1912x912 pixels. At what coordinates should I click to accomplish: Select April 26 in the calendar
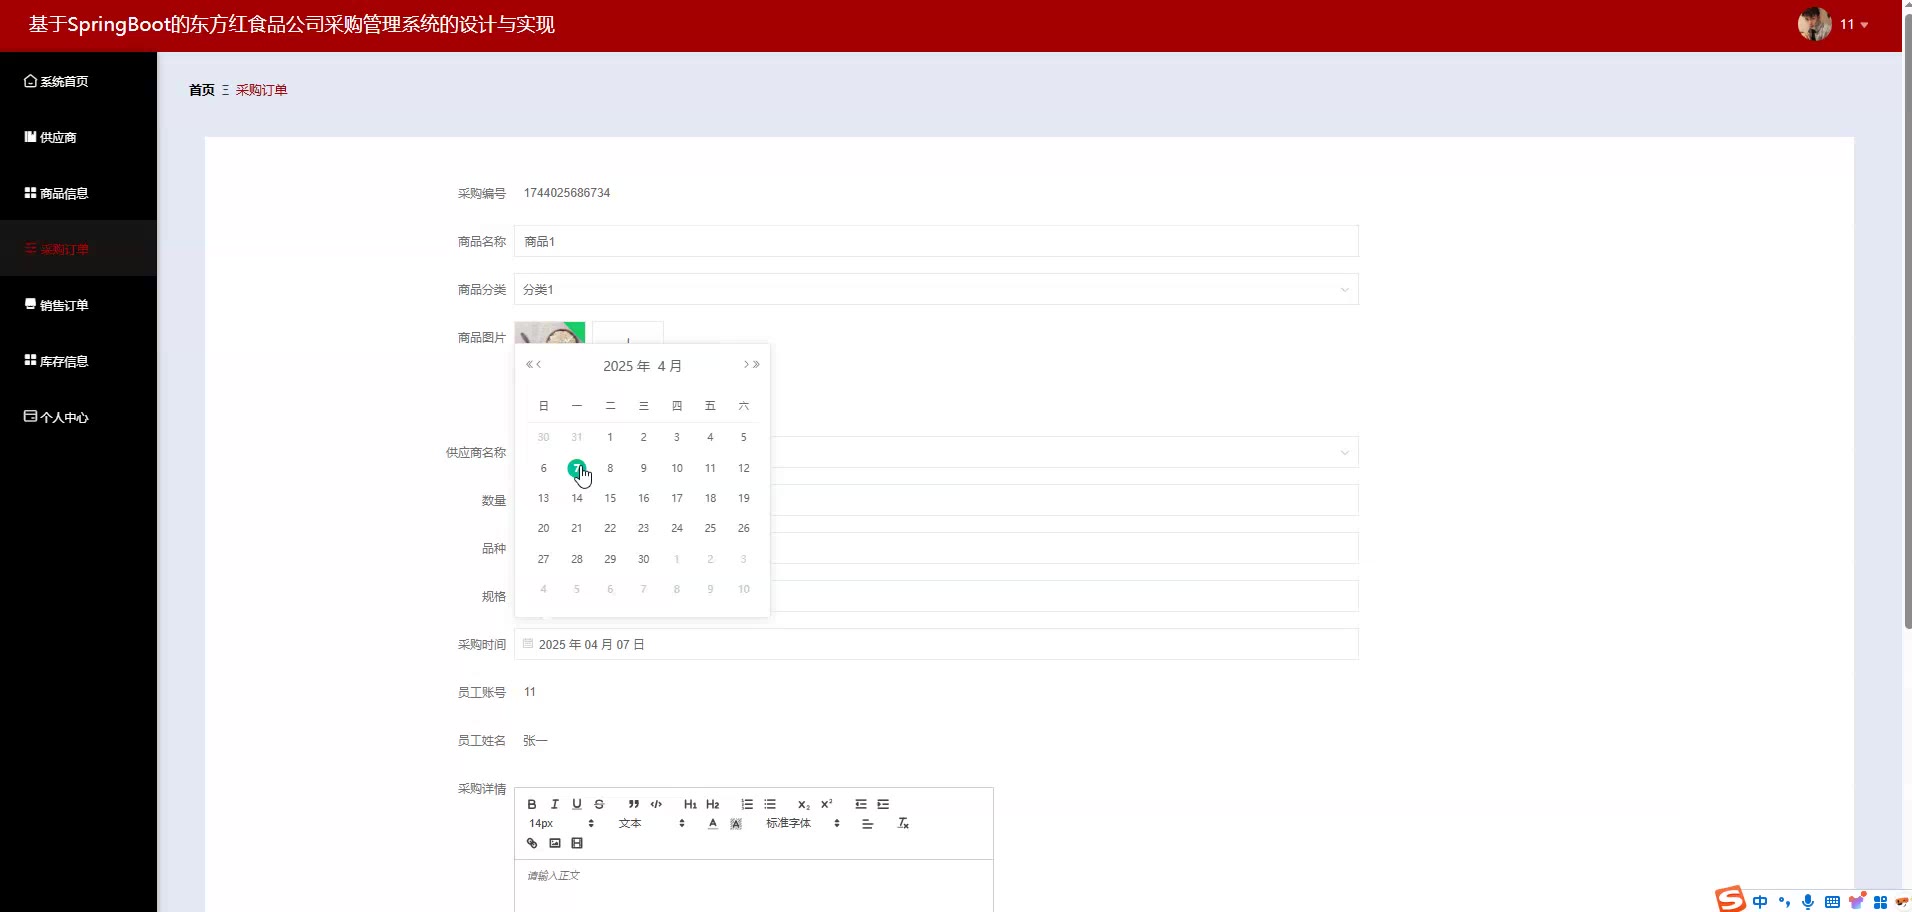tap(743, 528)
